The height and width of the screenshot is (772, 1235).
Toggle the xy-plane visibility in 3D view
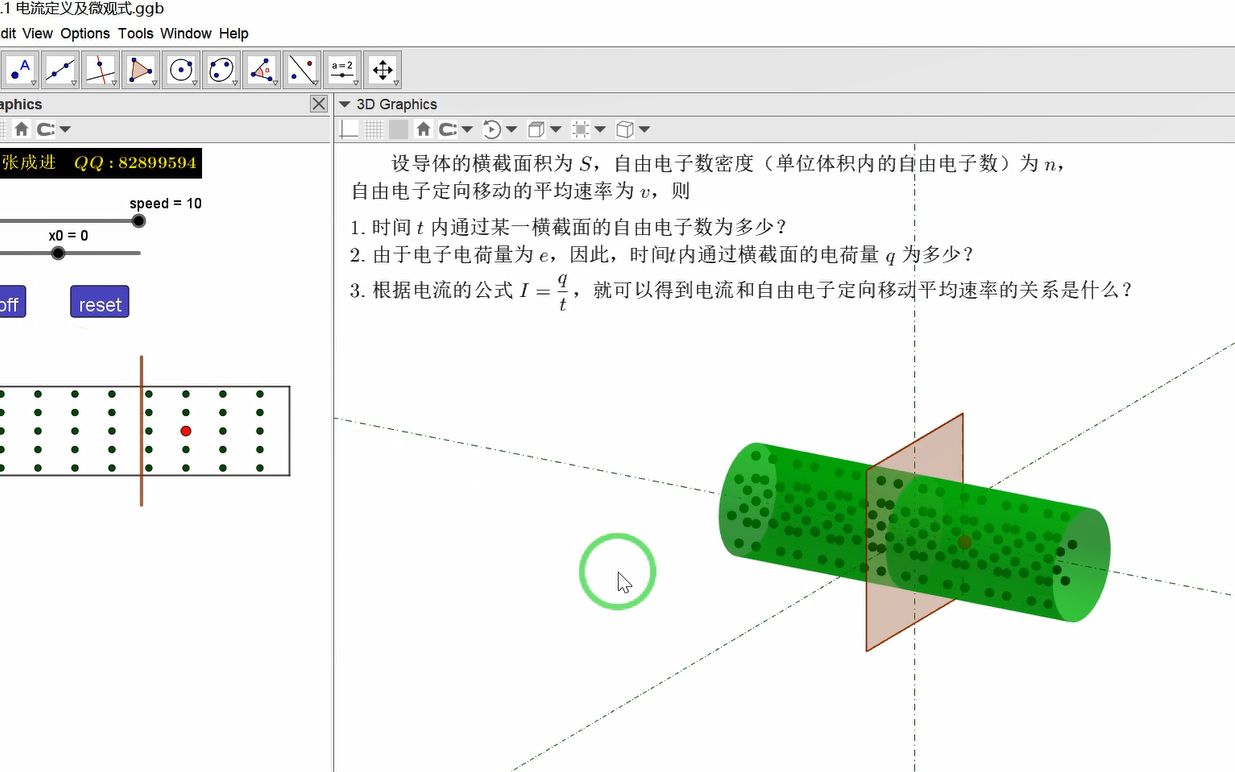click(397, 129)
